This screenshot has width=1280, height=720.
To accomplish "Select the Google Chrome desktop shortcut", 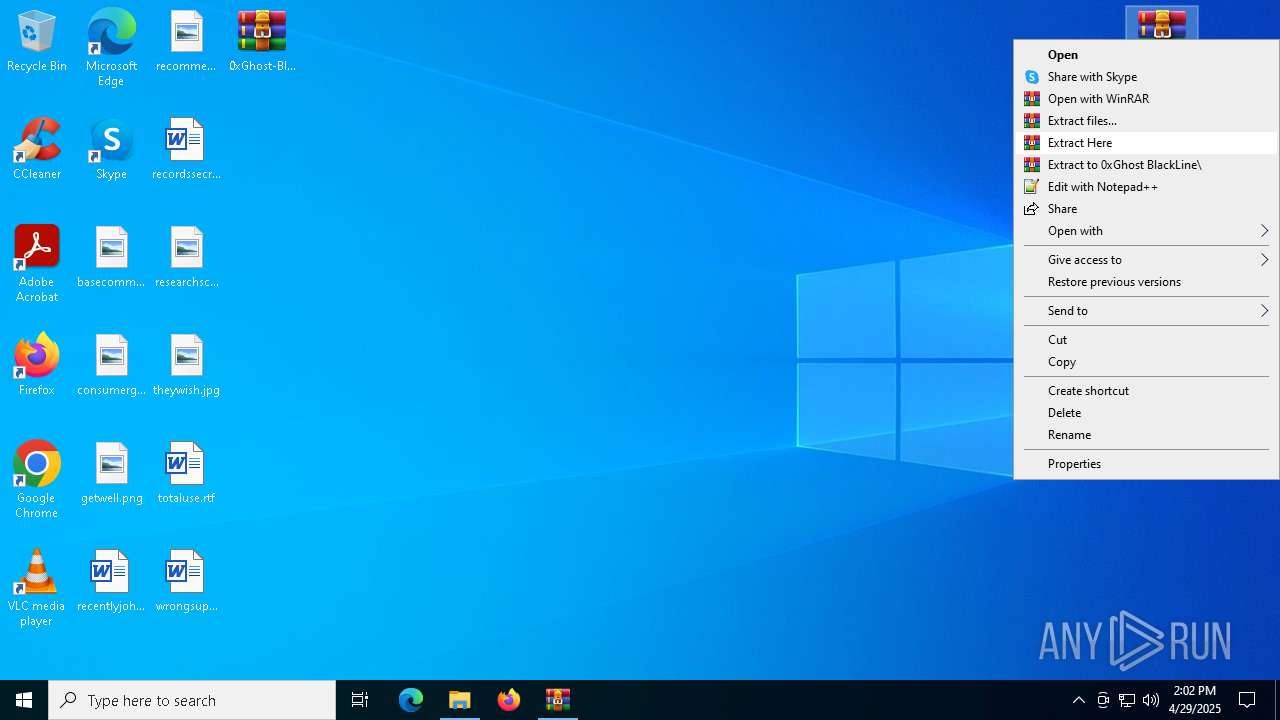I will (x=37, y=480).
